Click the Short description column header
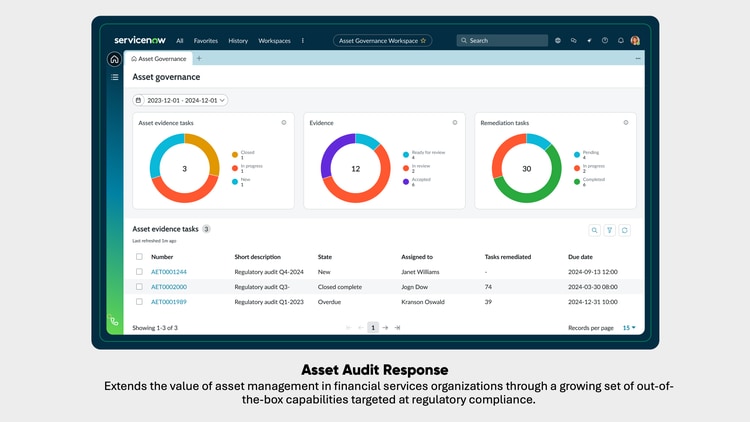The width and height of the screenshot is (750, 422). tap(257, 257)
